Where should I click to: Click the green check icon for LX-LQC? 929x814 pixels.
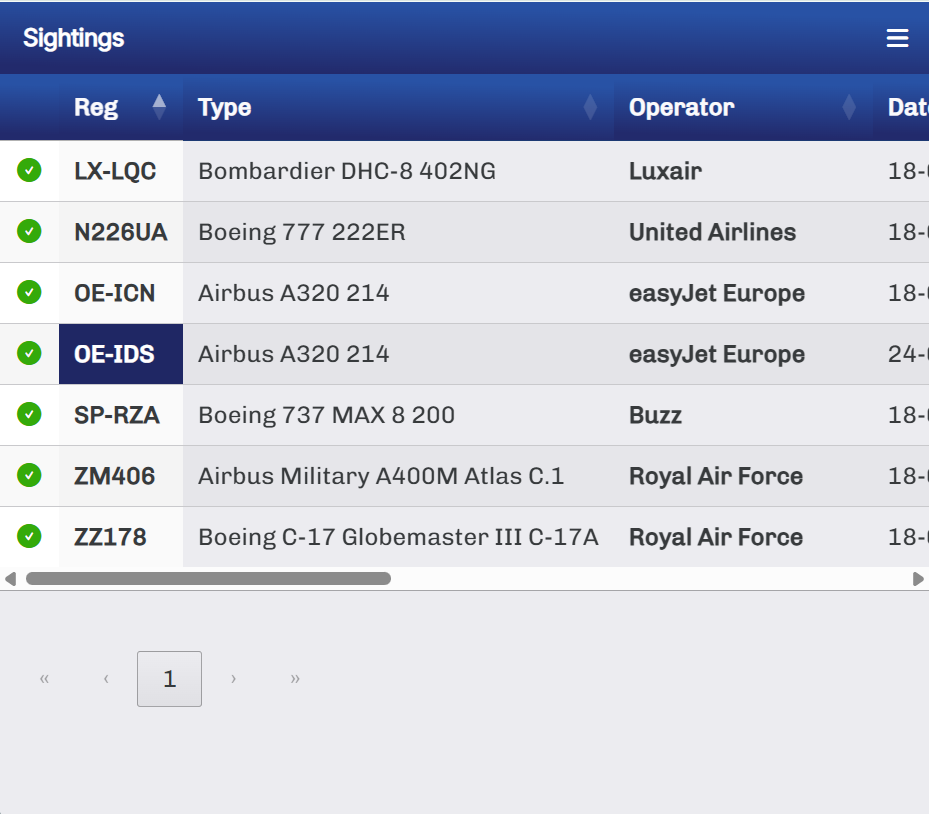point(29,170)
